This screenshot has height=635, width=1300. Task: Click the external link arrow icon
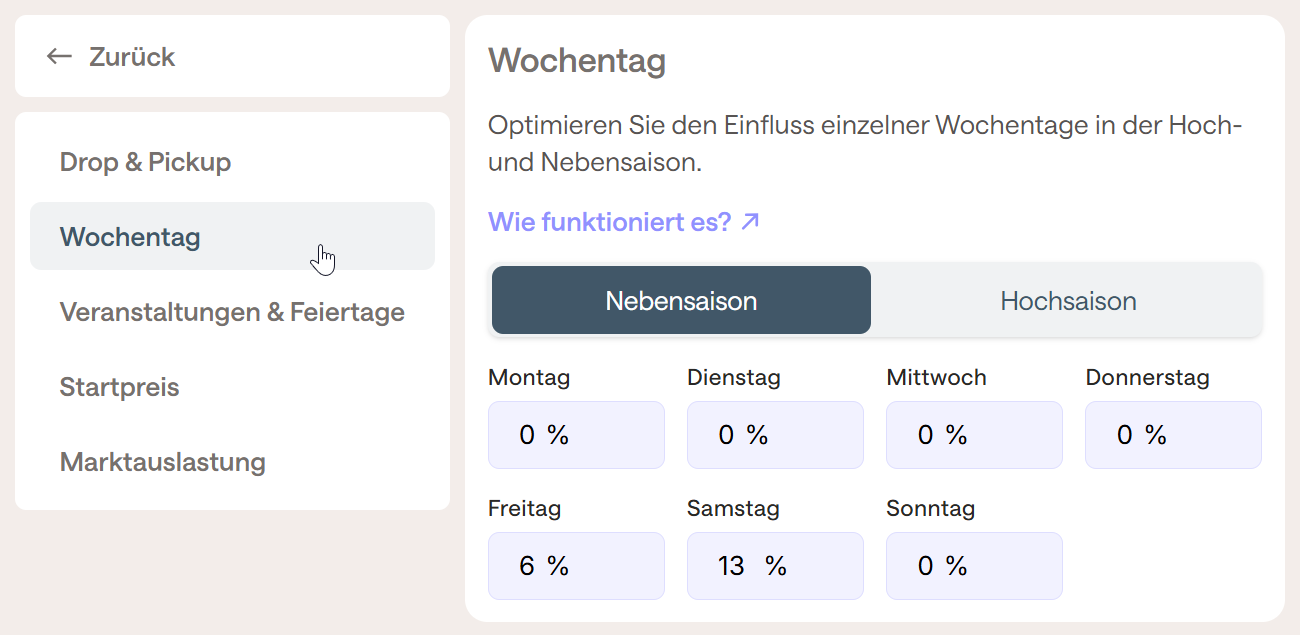coord(750,221)
